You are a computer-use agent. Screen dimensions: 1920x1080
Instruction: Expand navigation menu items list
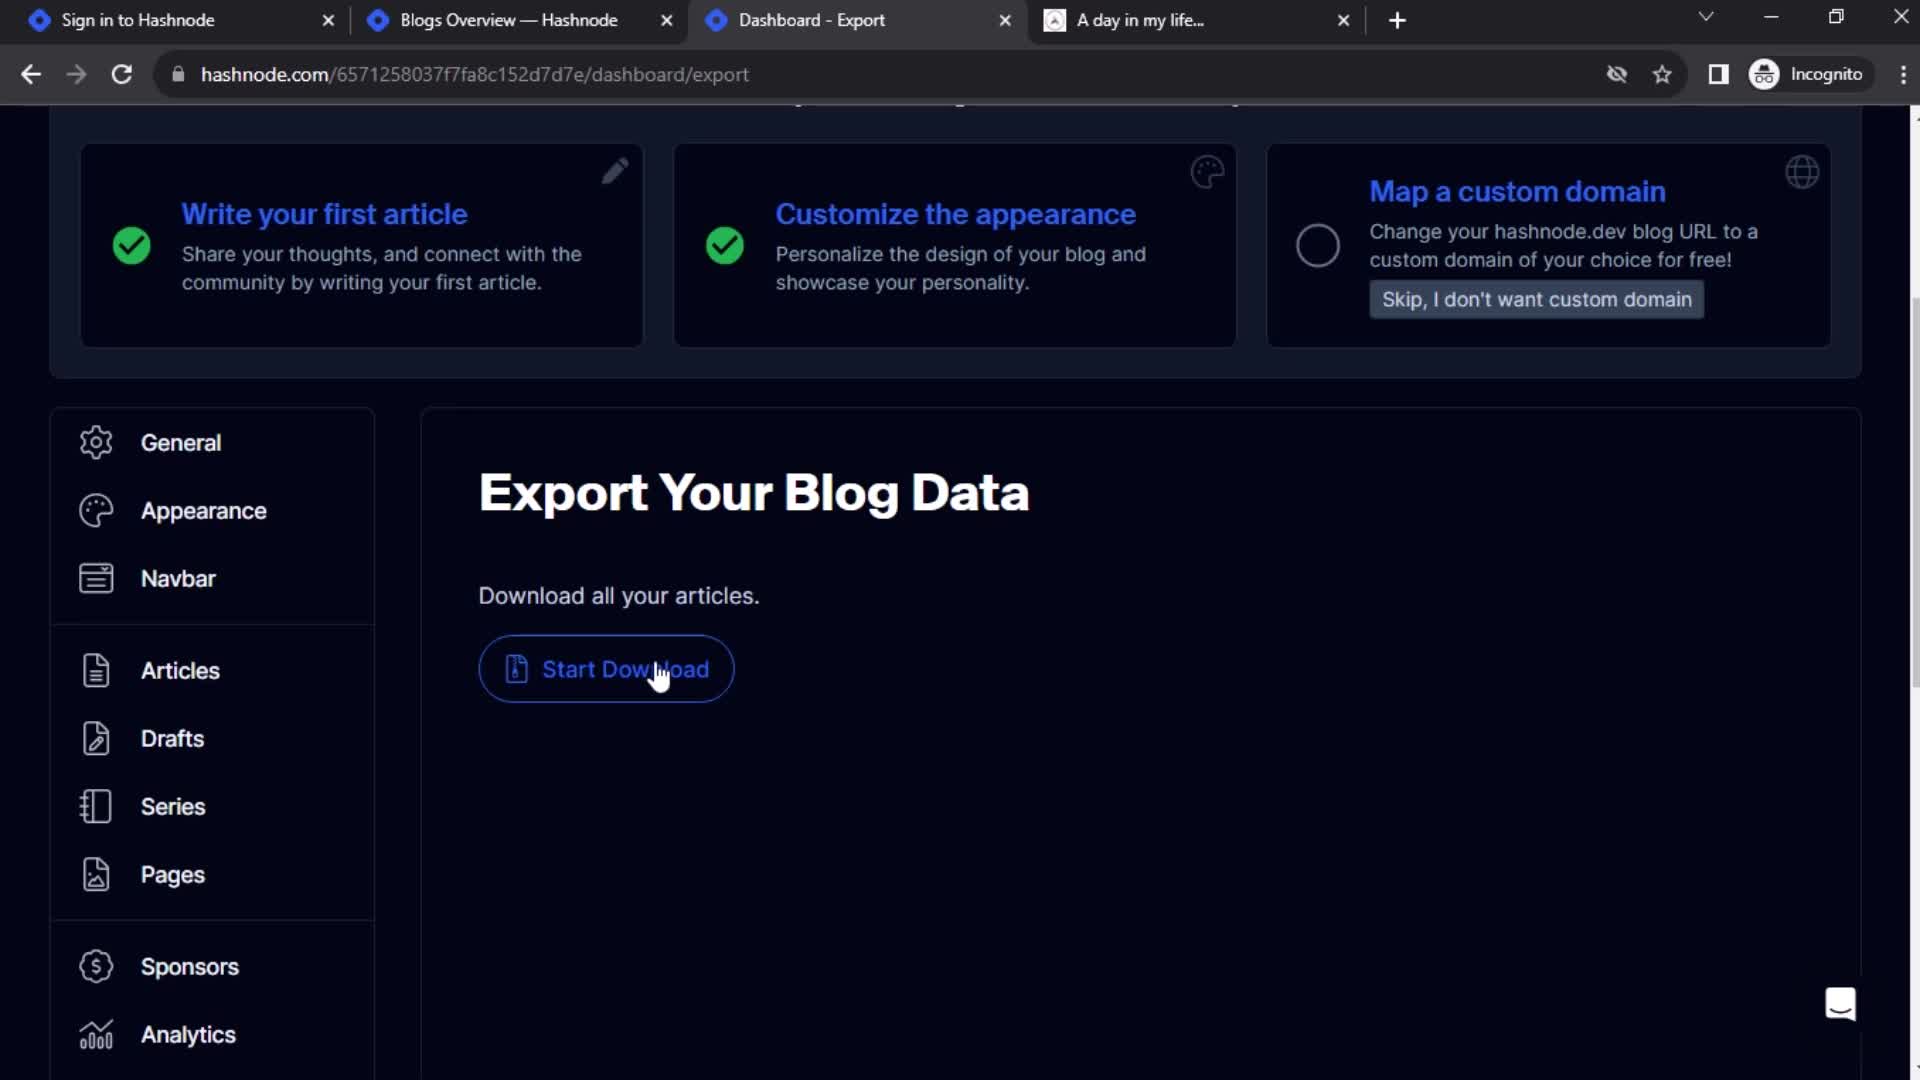(177, 578)
